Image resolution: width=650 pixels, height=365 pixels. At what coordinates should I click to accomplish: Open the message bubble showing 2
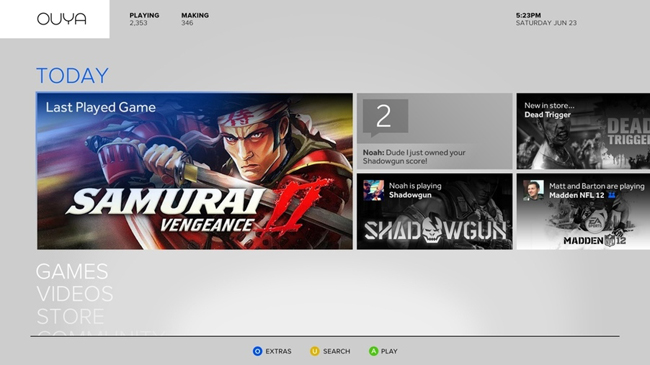pos(385,118)
